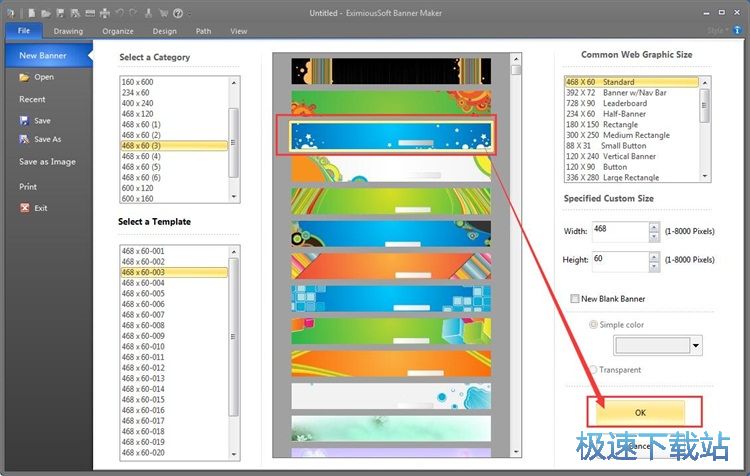Click the Undo arrow in quick access toolbar
750x476 pixels.
pos(120,13)
